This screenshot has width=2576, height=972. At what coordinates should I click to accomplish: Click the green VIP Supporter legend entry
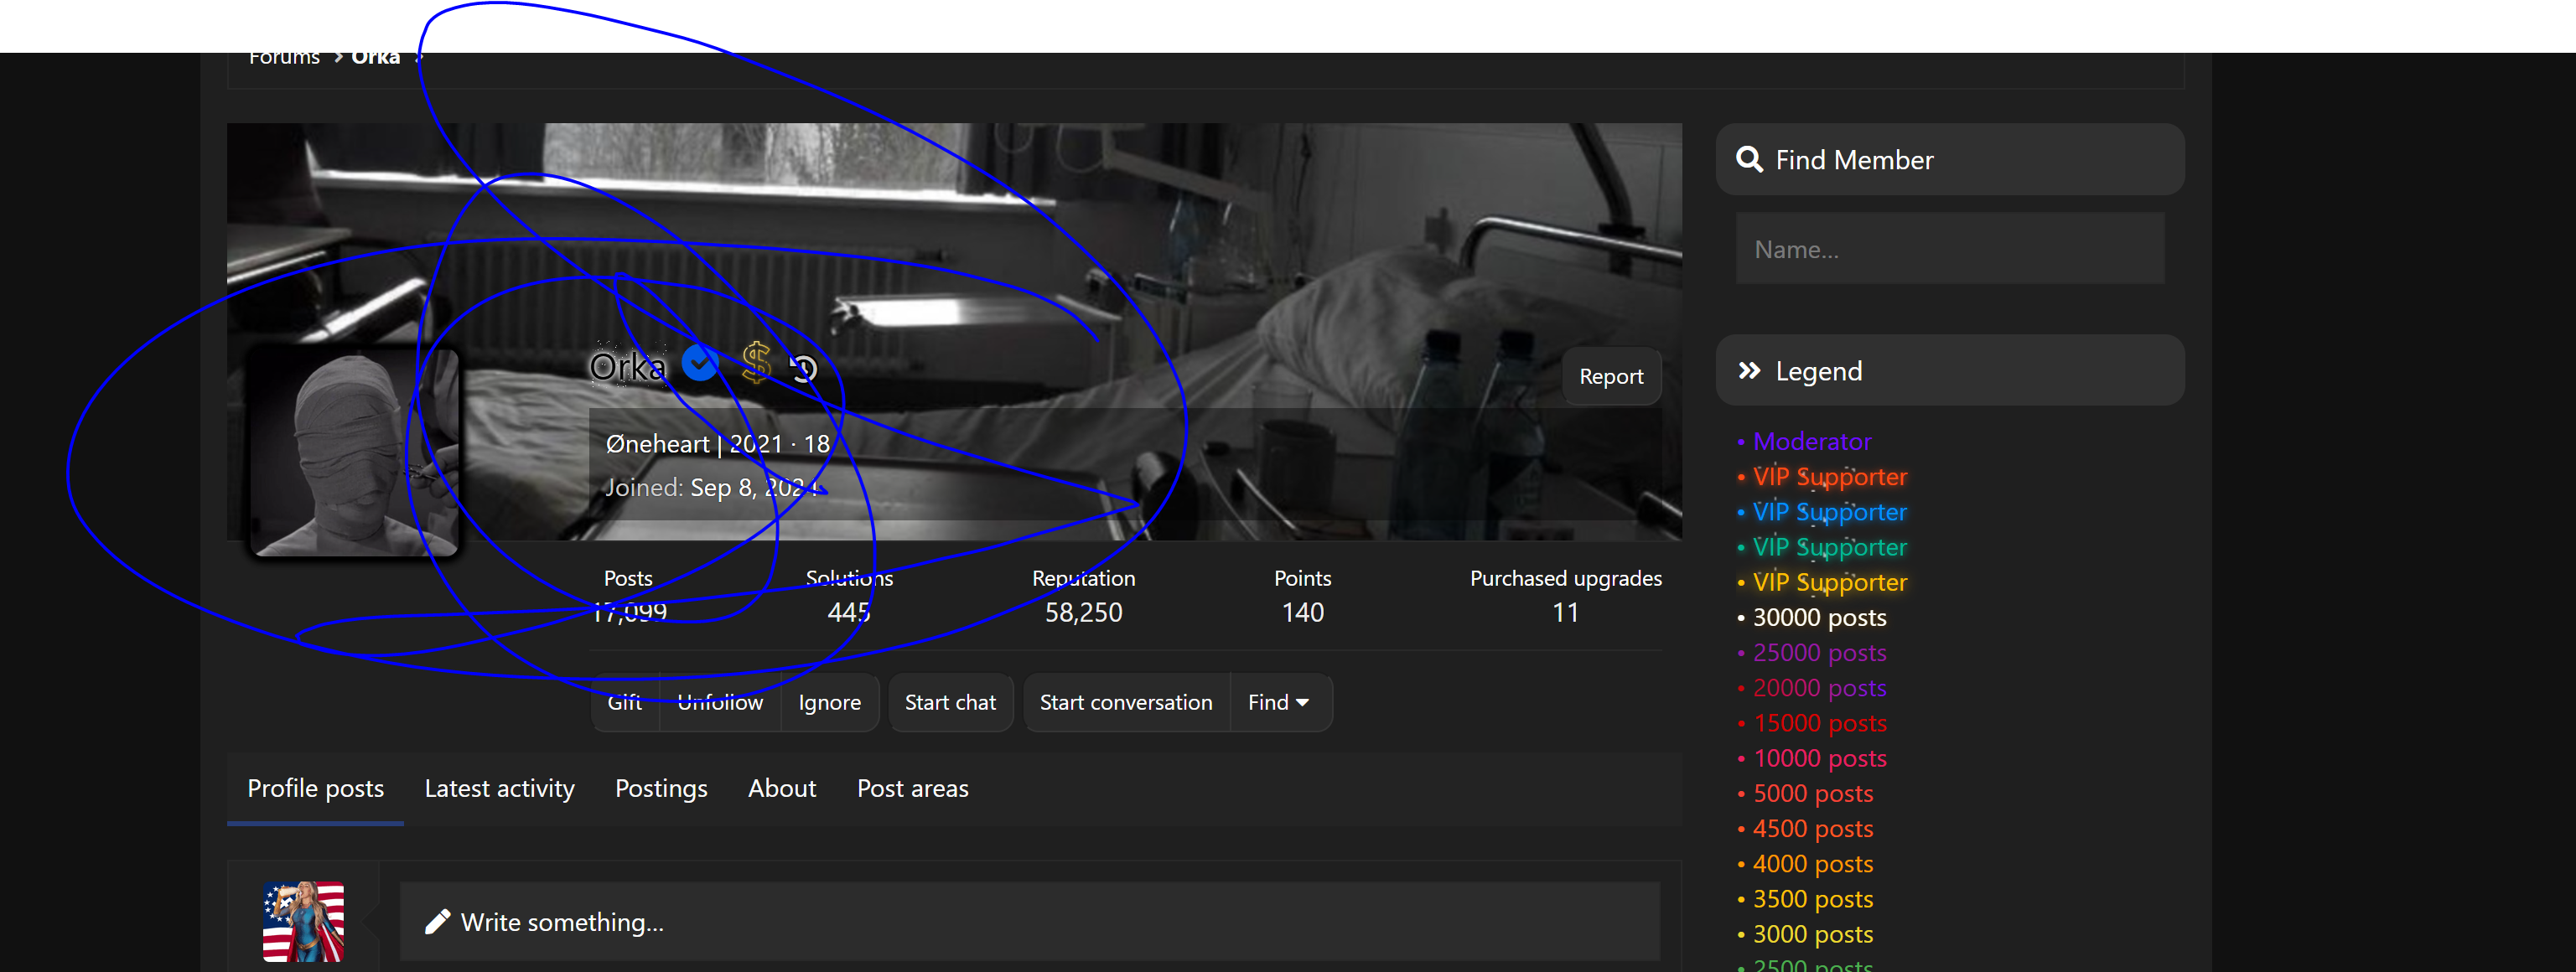point(1830,547)
